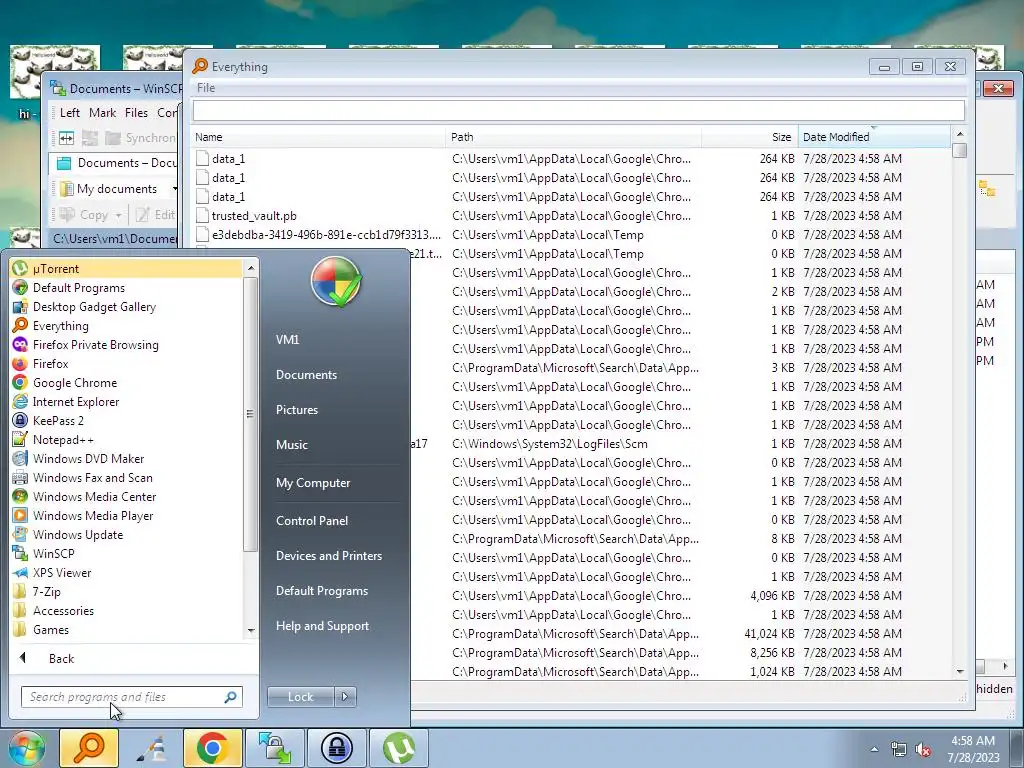The width and height of the screenshot is (1024, 768).
Task: Launch Firefox from the programs list
Action: [127, 364]
